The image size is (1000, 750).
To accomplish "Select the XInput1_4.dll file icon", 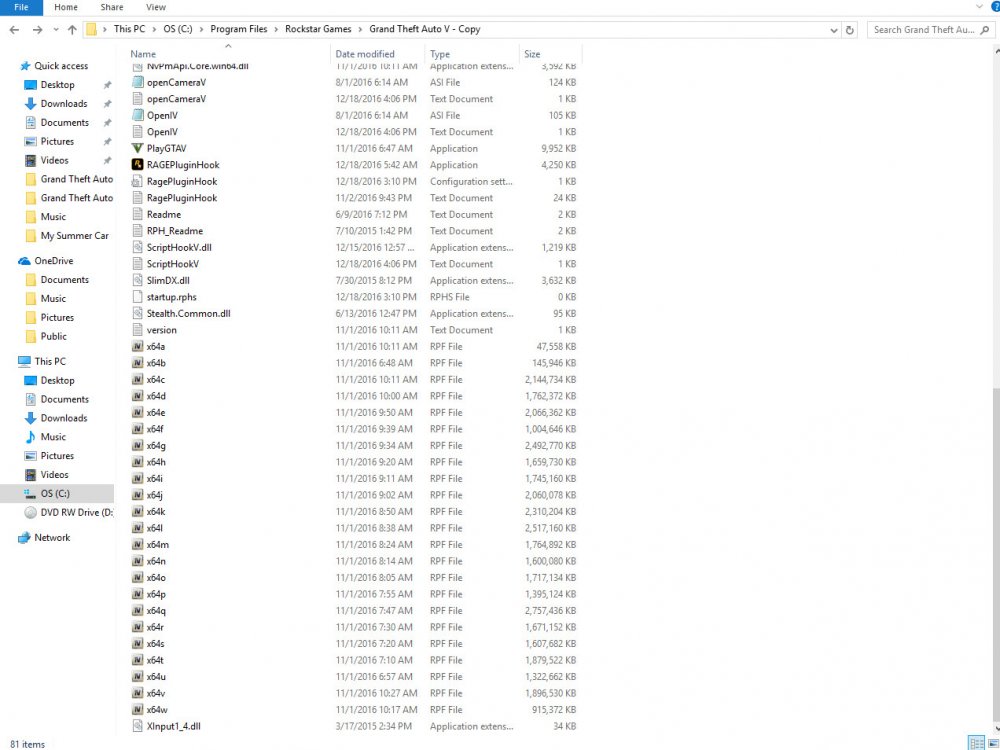I will [137, 726].
